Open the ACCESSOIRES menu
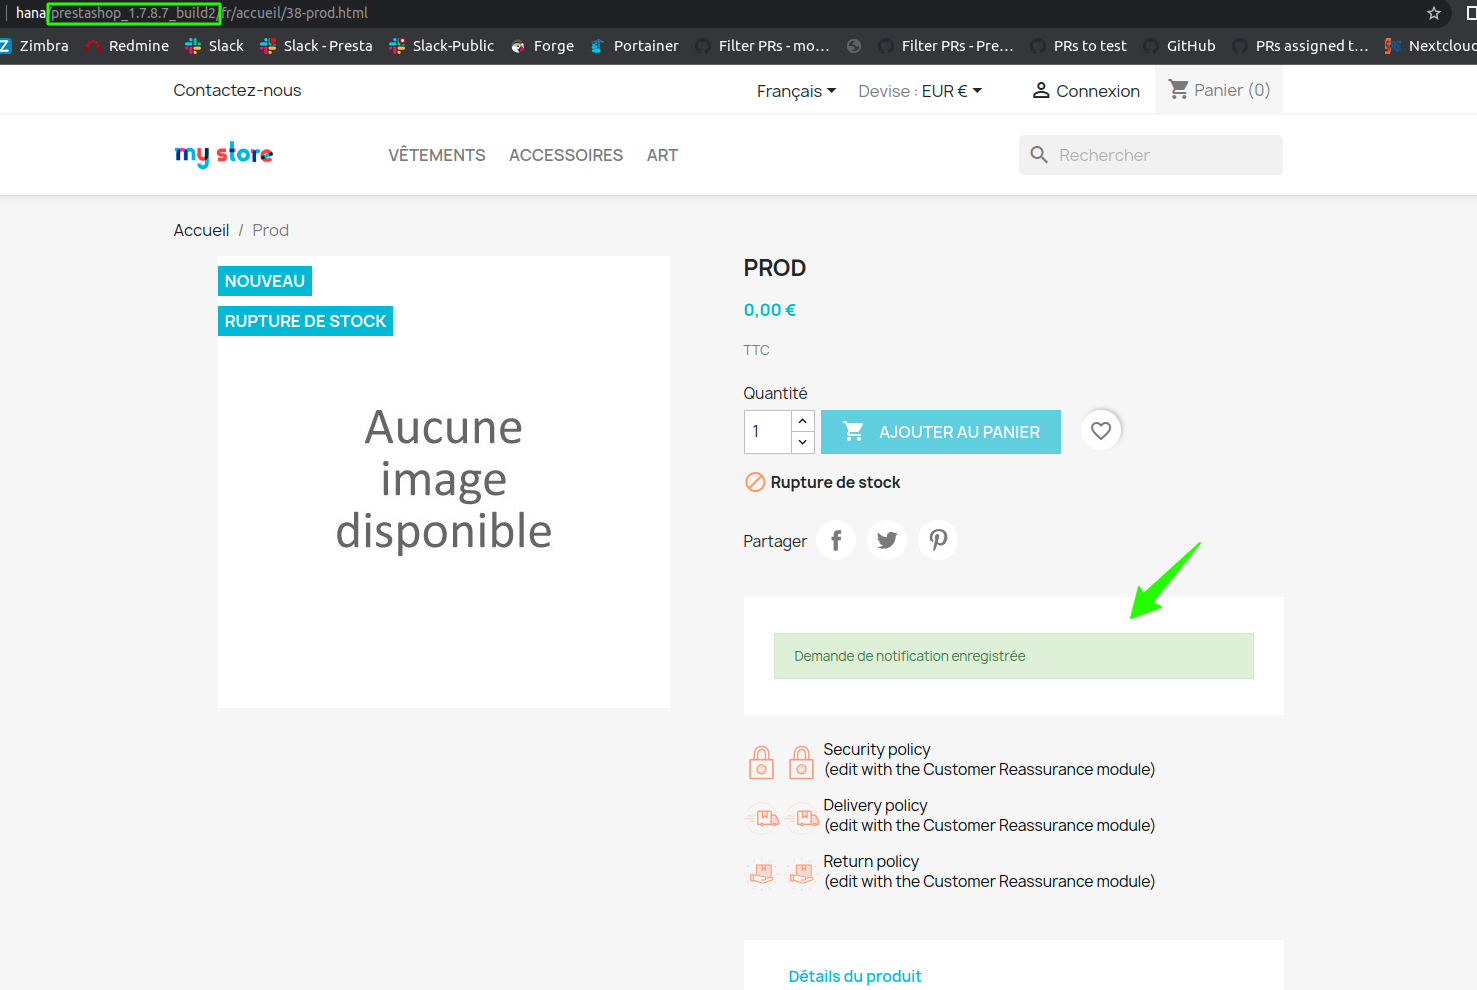Viewport: 1477px width, 990px height. click(x=566, y=154)
